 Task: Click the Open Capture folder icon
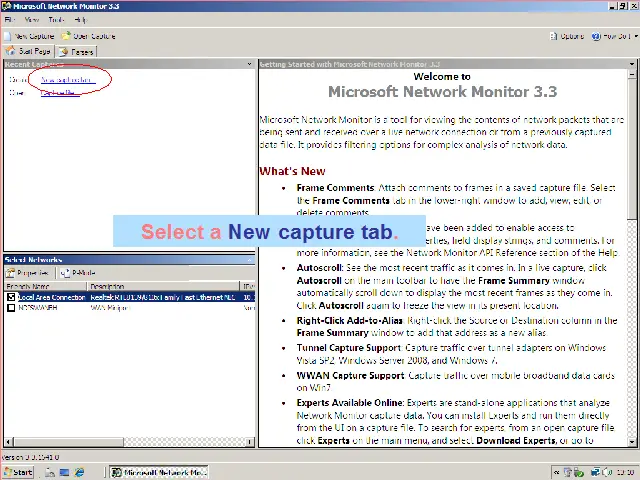(x=66, y=36)
